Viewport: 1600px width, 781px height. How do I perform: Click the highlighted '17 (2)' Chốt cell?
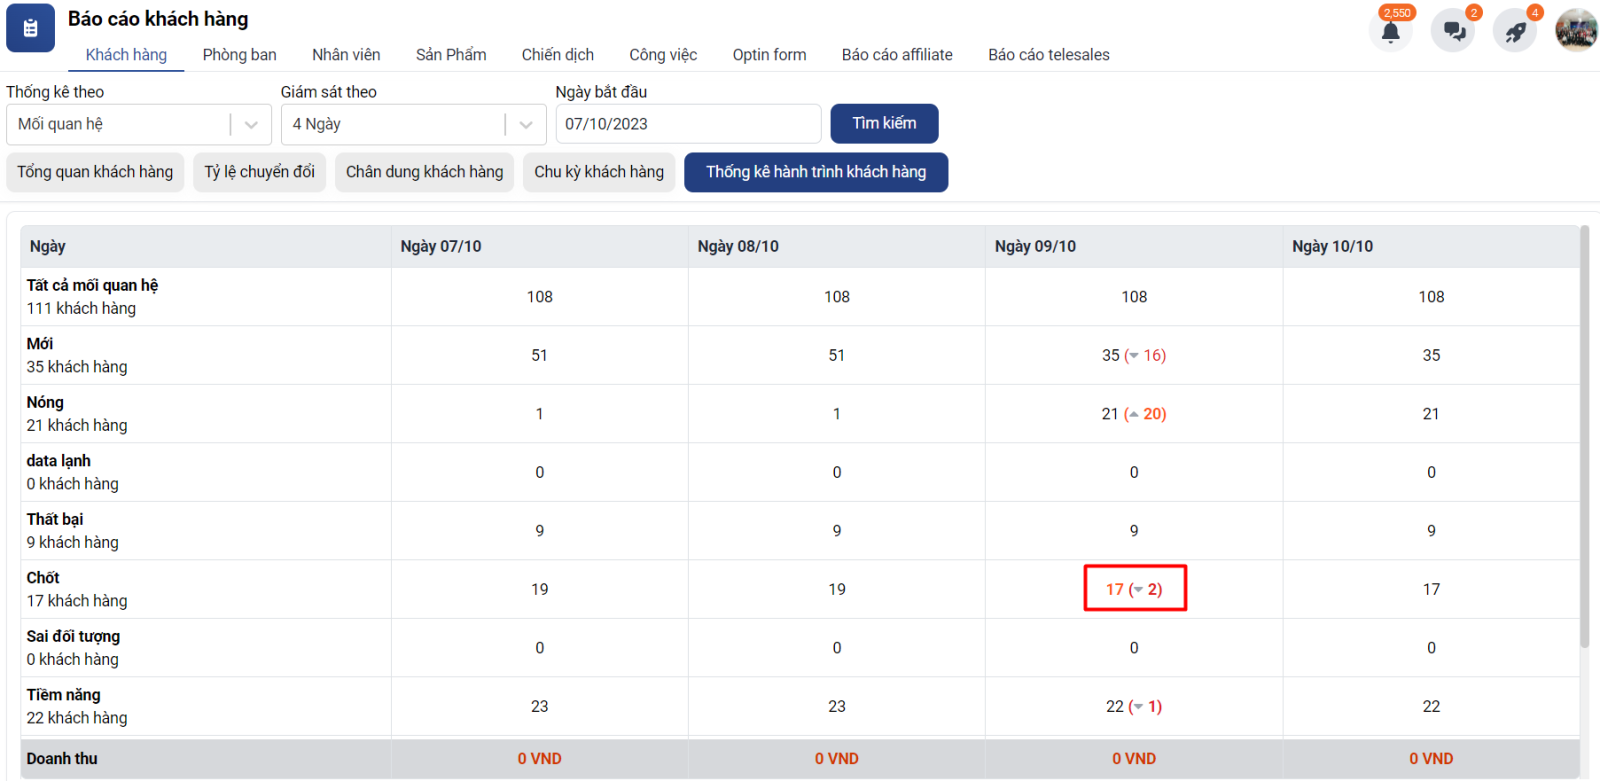1134,589
